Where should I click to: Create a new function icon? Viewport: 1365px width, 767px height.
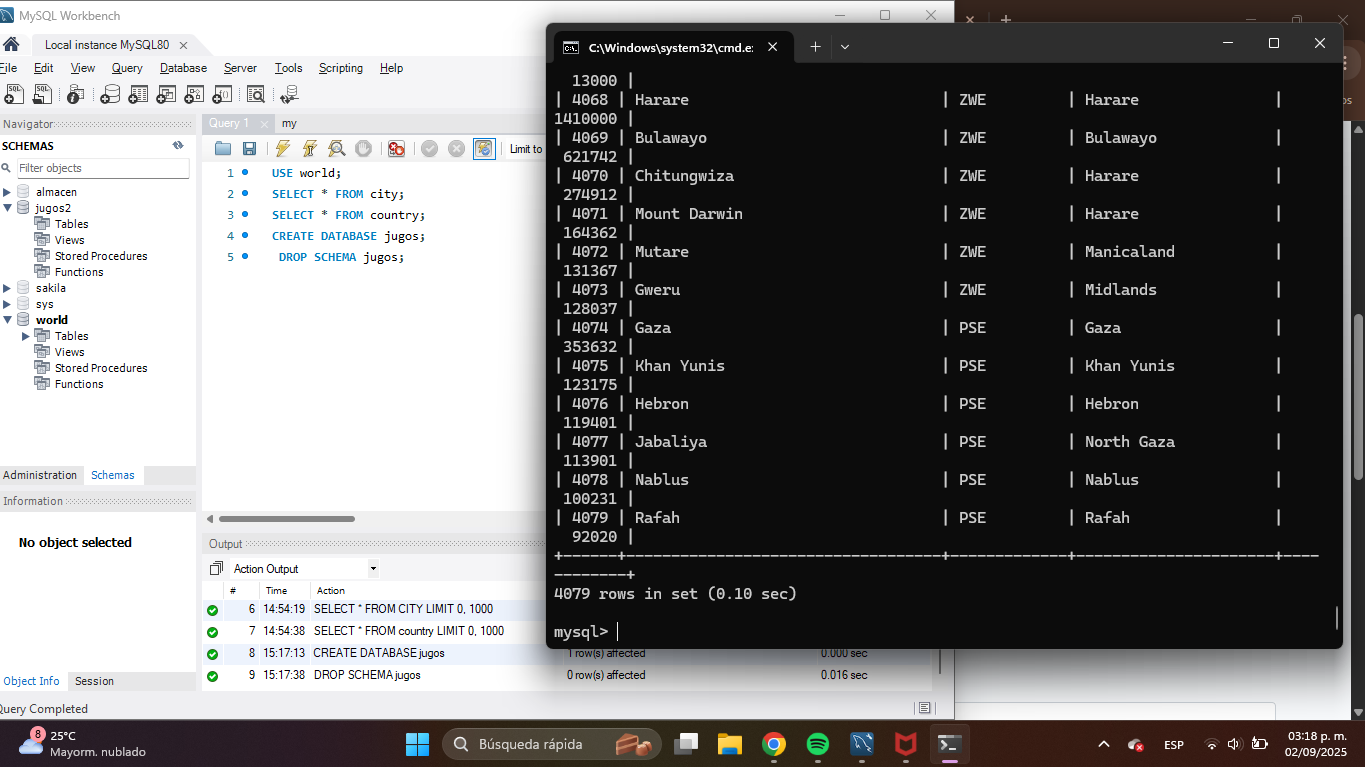click(x=222, y=94)
